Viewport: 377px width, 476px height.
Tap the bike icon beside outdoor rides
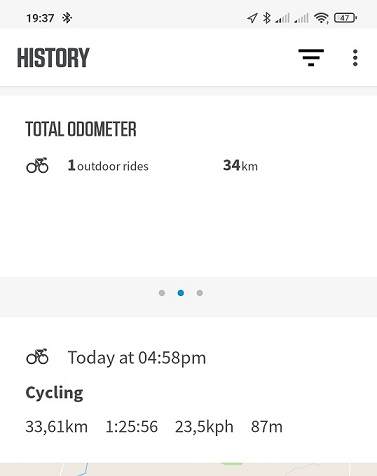37,165
